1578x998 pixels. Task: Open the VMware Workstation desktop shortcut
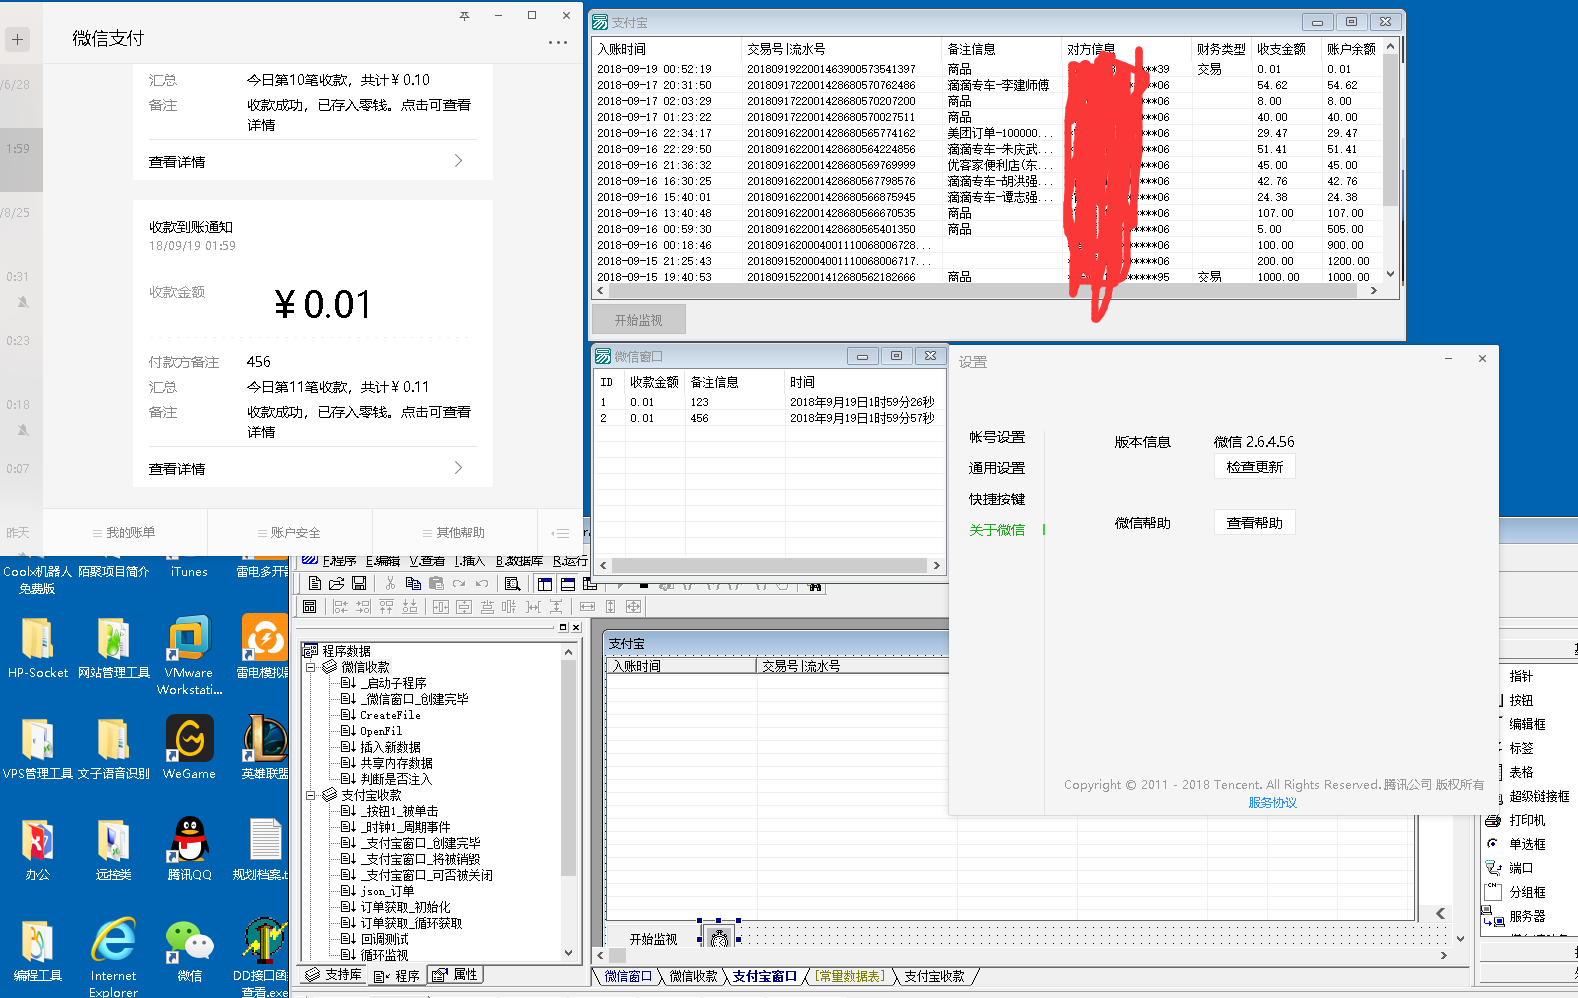pos(189,655)
